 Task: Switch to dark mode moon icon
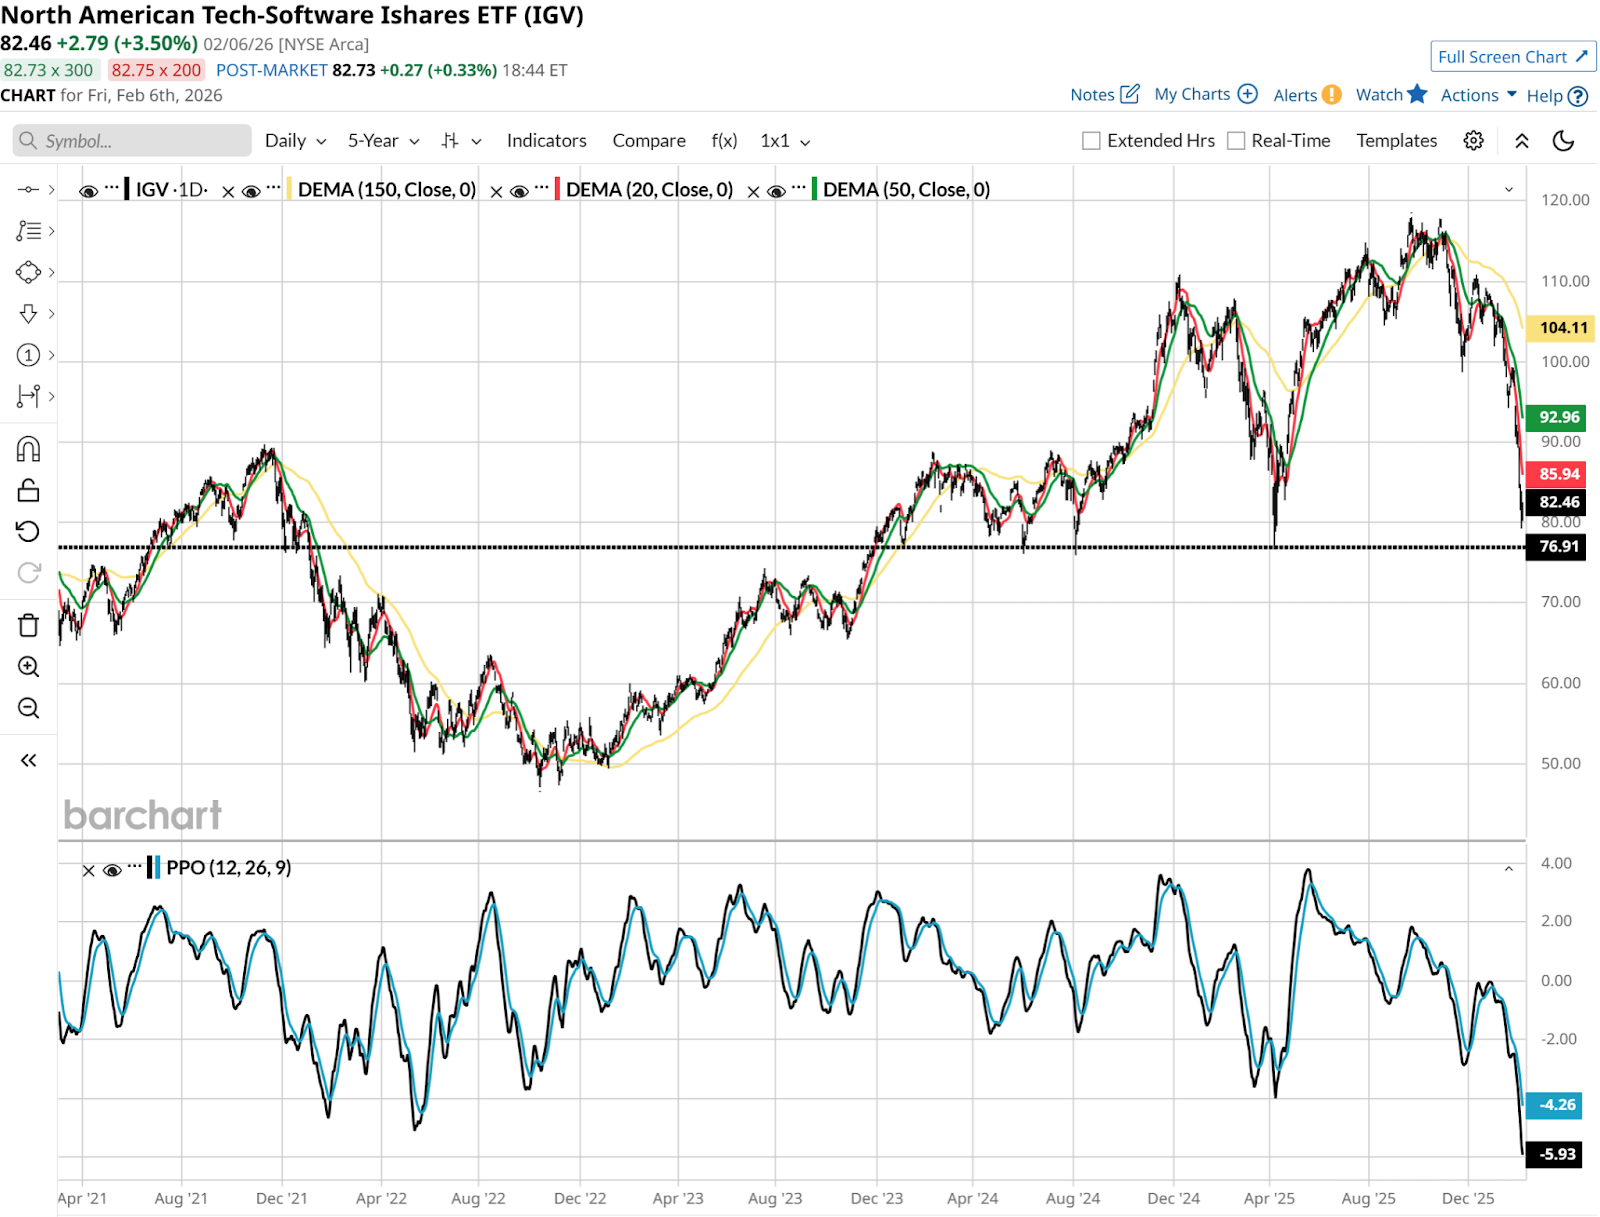click(1563, 141)
